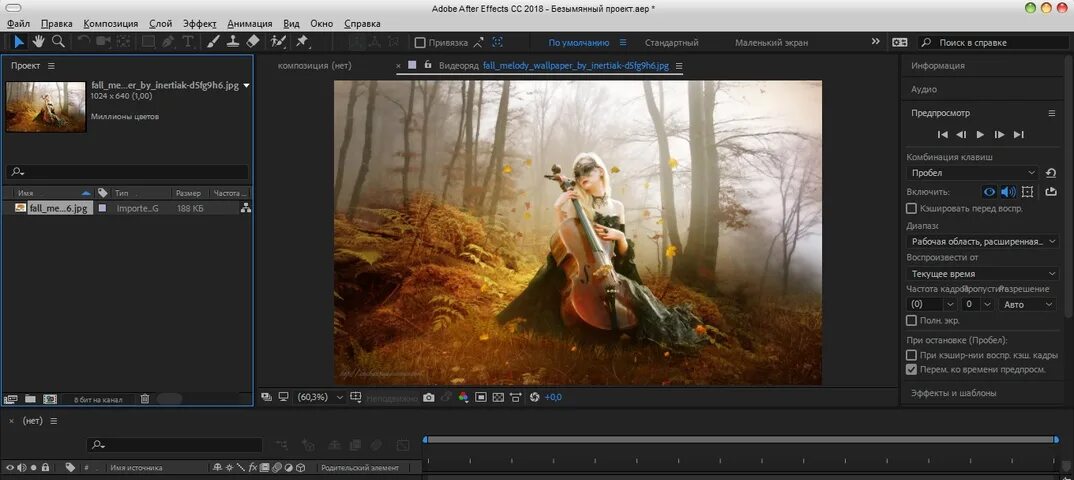Select the Rectangle shape tool
Image resolution: width=1074 pixels, height=480 pixels.
pyautogui.click(x=148, y=42)
